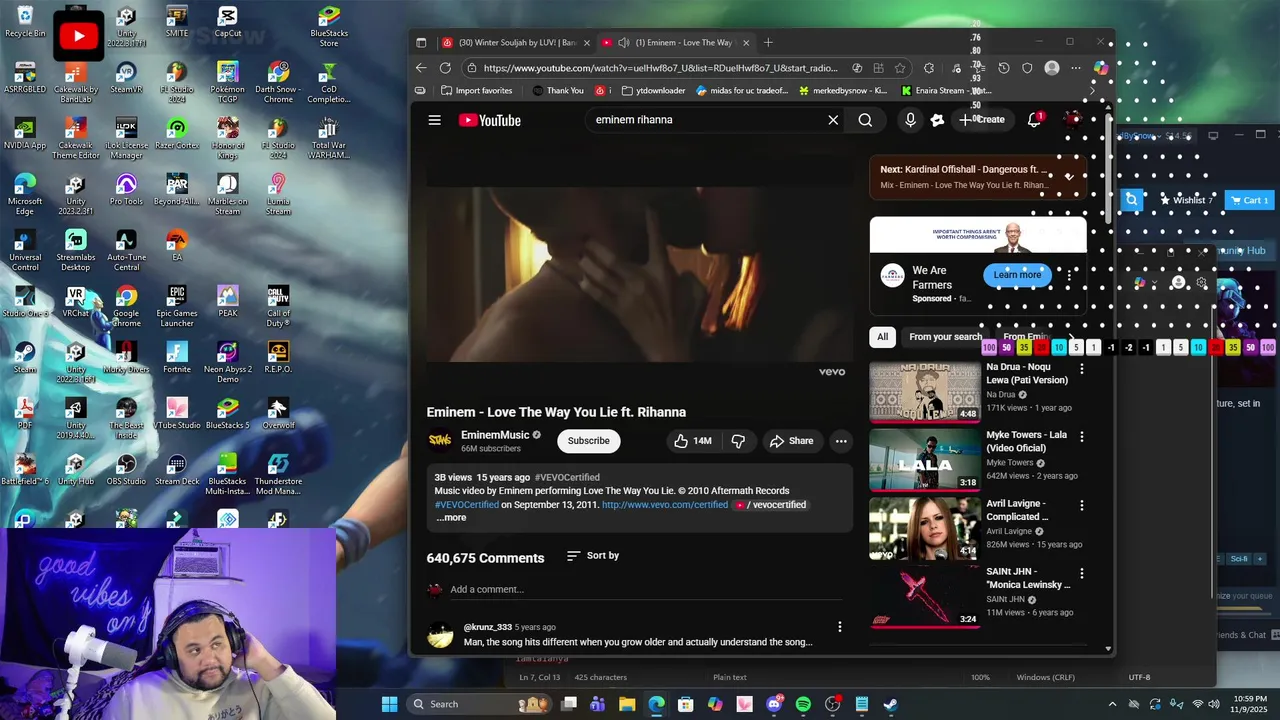Open Edge Settings and more menu
Screen dimensions: 1280x720
click(1075, 68)
